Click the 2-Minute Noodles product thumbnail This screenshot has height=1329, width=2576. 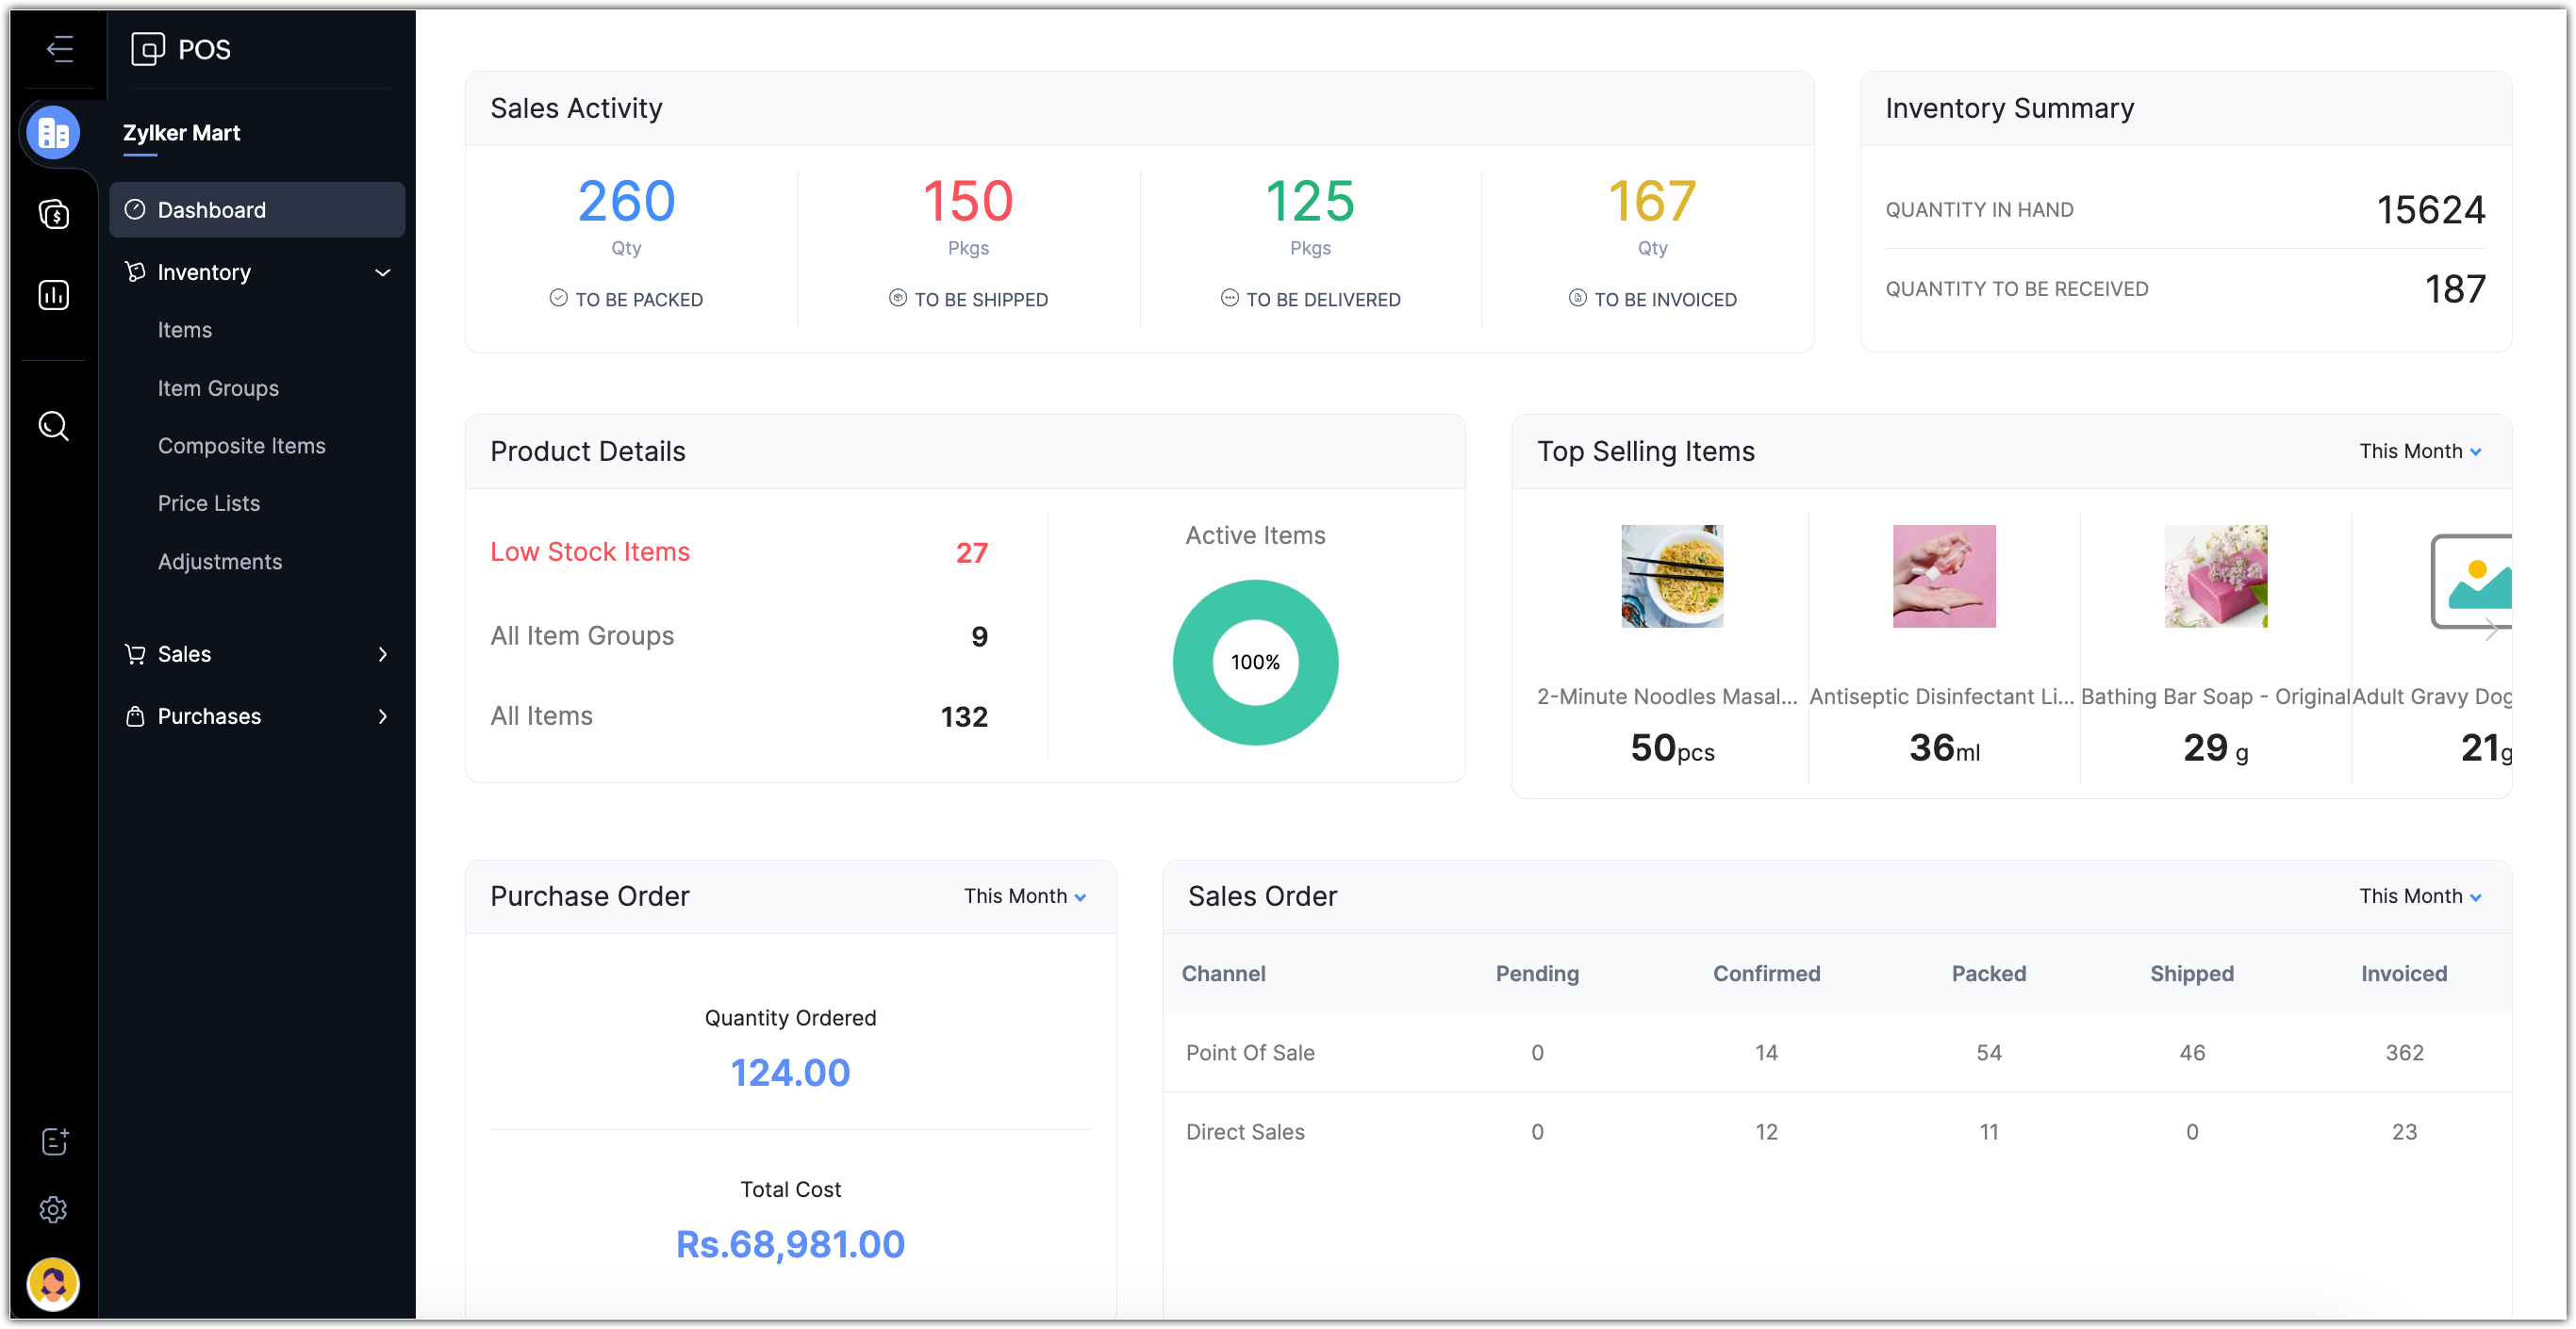coord(1672,577)
